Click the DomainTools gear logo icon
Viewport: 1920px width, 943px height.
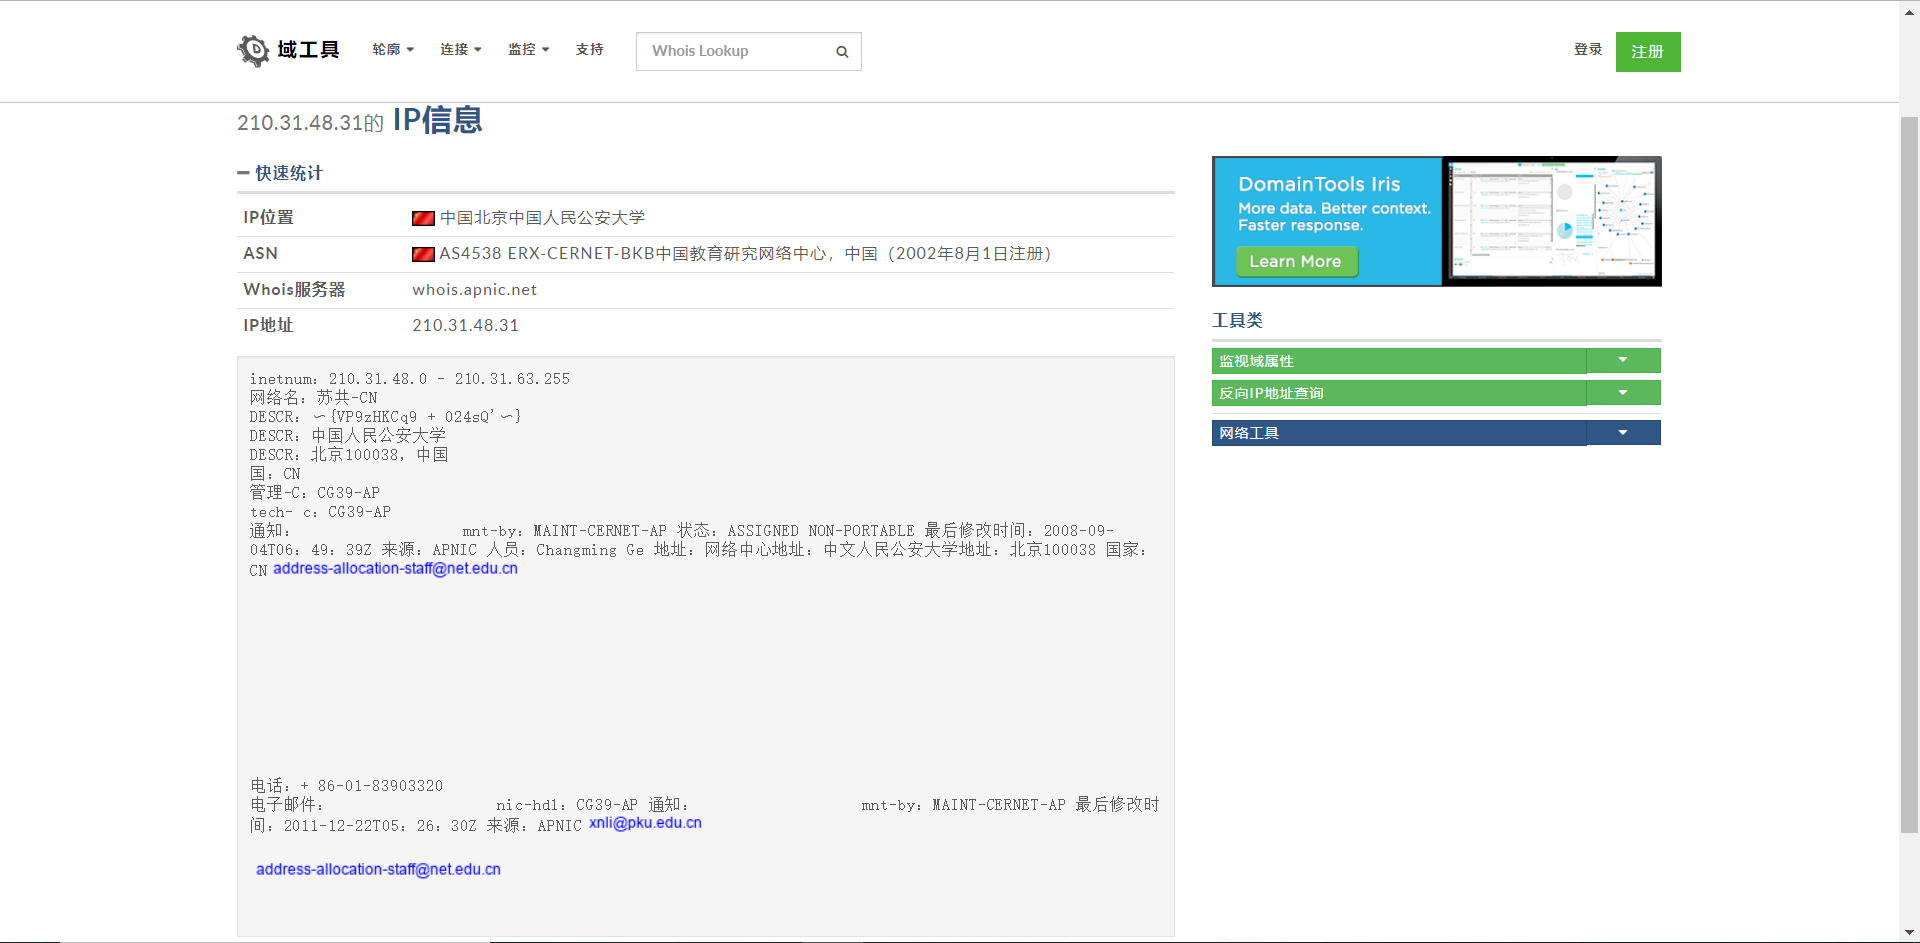point(253,50)
